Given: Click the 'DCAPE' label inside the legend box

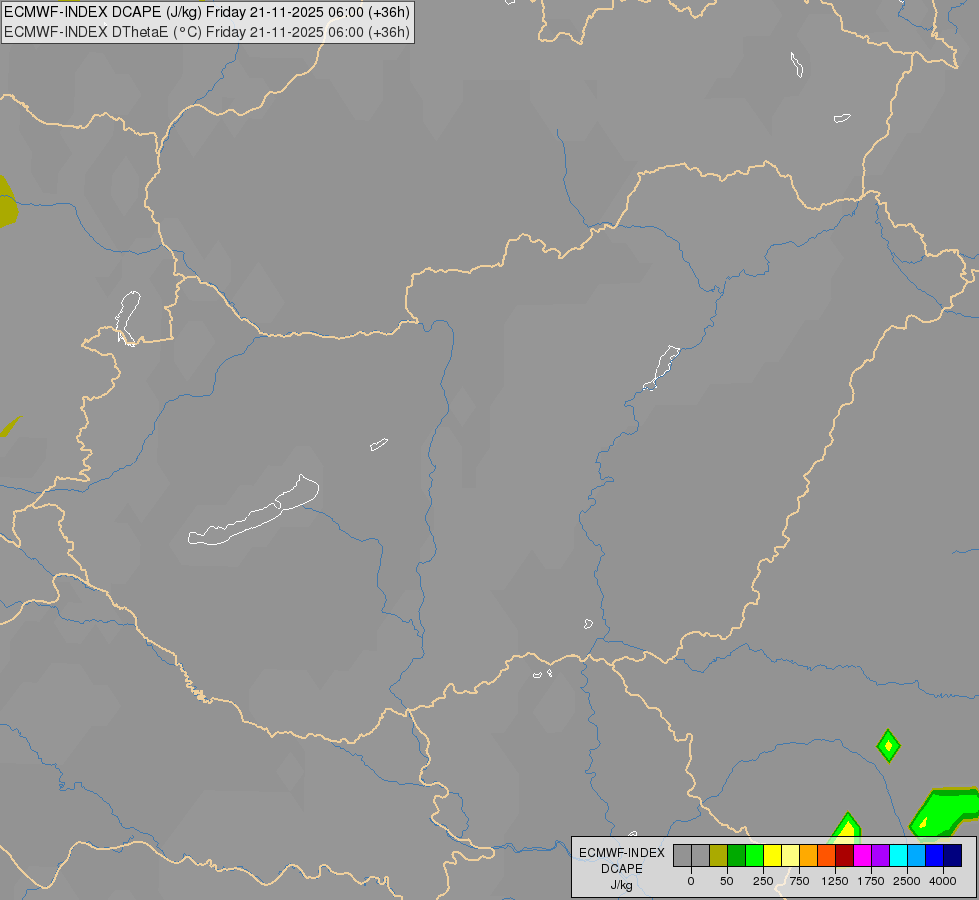Looking at the screenshot, I should pyautogui.click(x=622, y=869).
